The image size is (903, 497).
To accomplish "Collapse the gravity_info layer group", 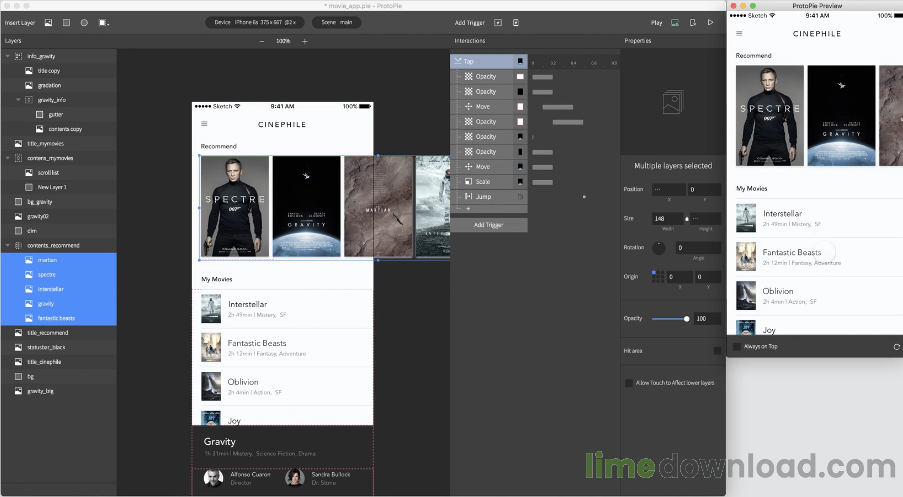I will point(18,100).
